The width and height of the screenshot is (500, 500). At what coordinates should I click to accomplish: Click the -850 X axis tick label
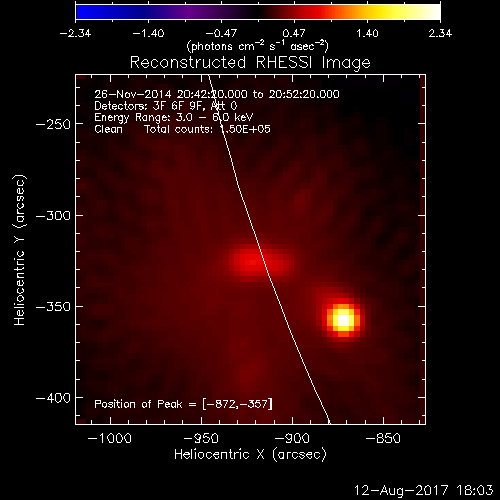tap(383, 438)
